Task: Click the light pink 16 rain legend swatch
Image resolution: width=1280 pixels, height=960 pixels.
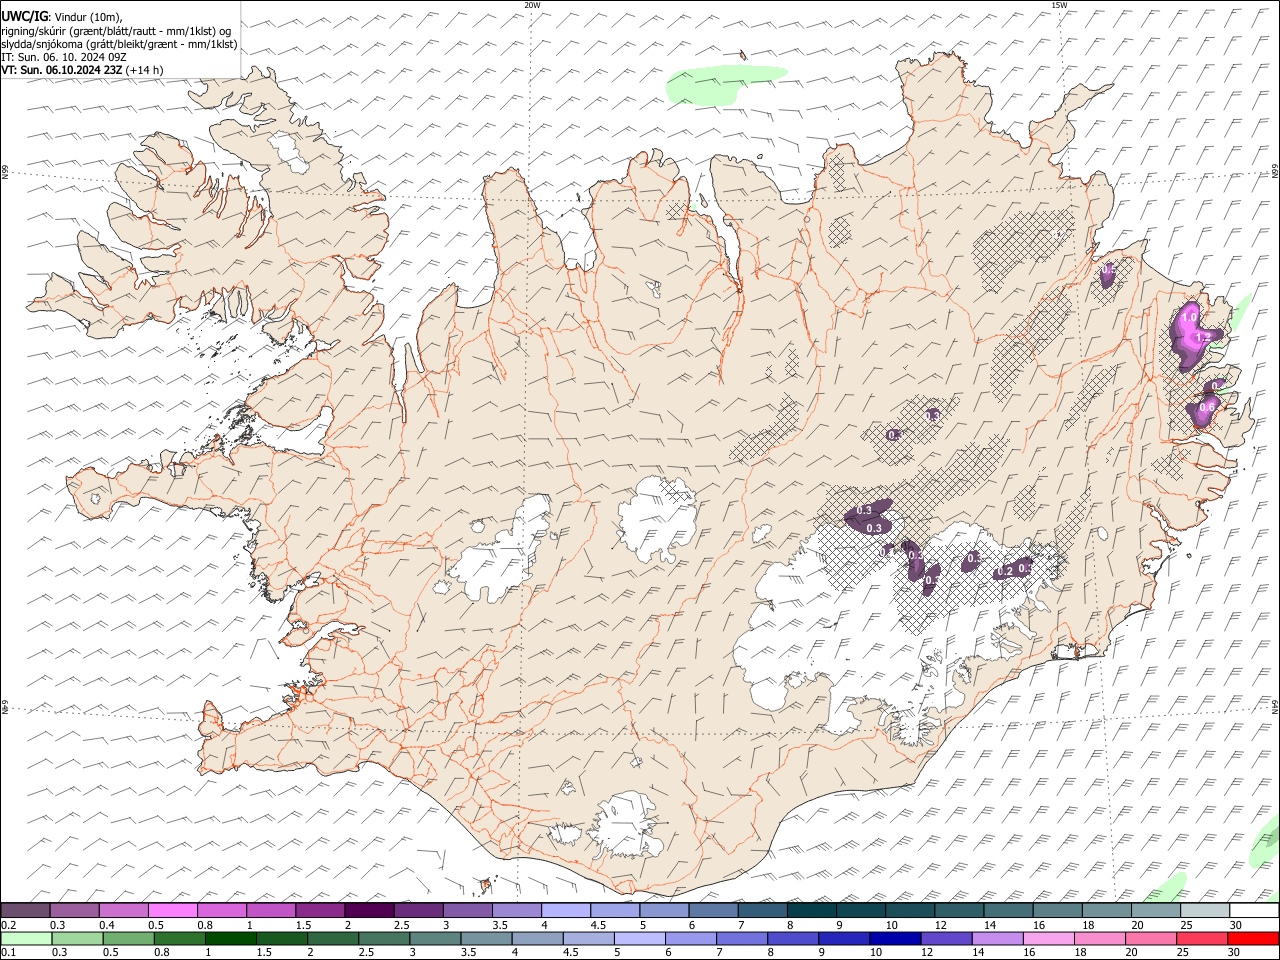Action: coord(1048,938)
